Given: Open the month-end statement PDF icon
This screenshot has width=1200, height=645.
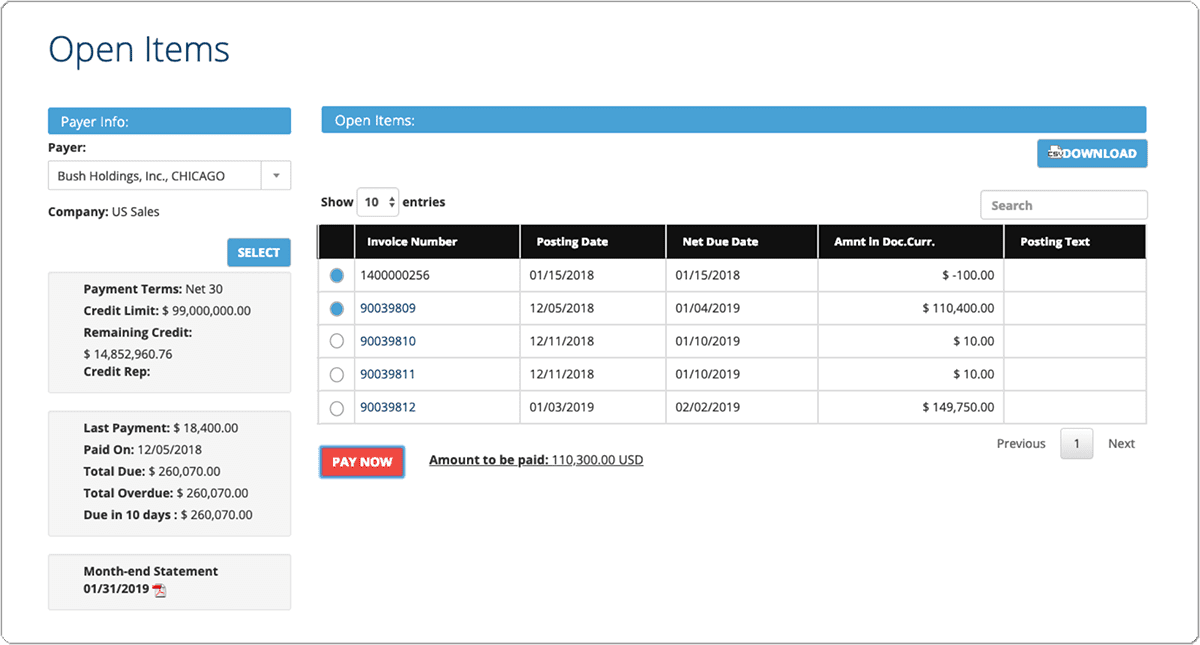Looking at the screenshot, I should (159, 590).
